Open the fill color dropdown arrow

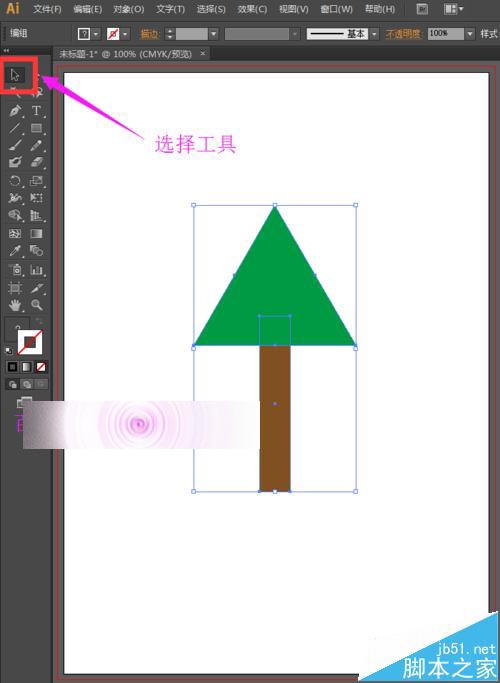[96, 34]
